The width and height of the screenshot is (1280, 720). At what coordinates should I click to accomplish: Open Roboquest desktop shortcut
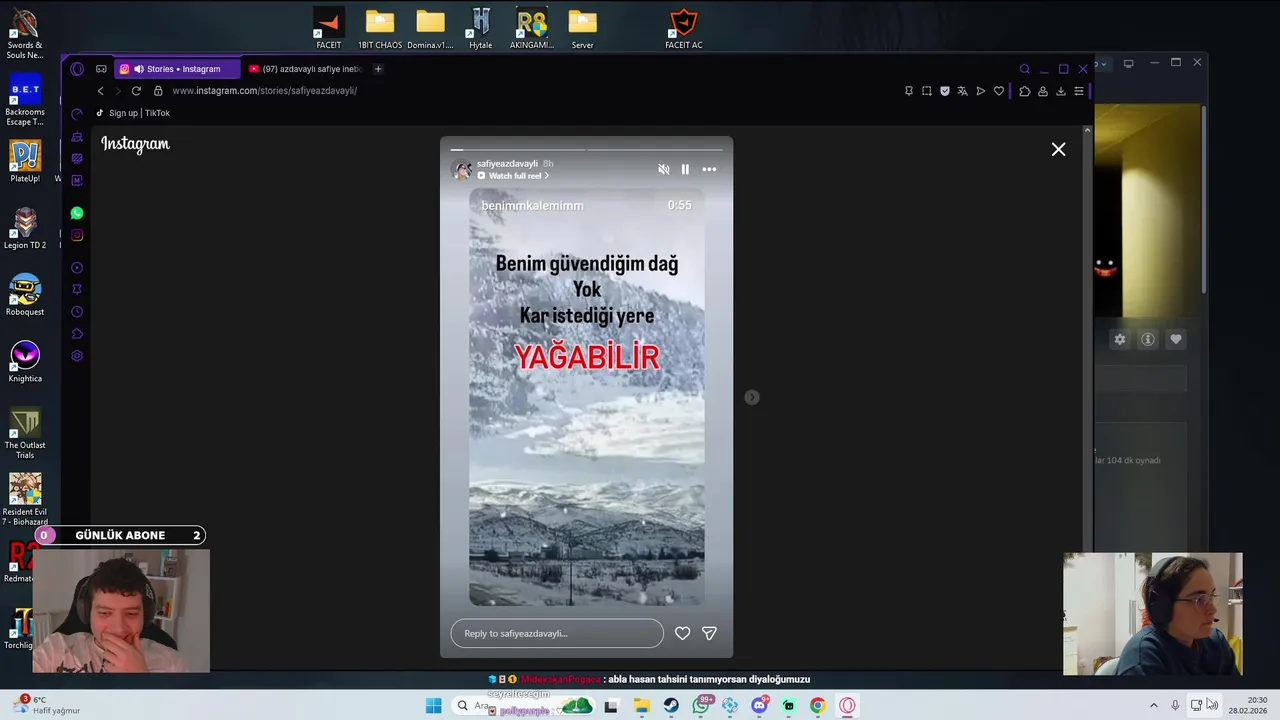pyautogui.click(x=25, y=295)
